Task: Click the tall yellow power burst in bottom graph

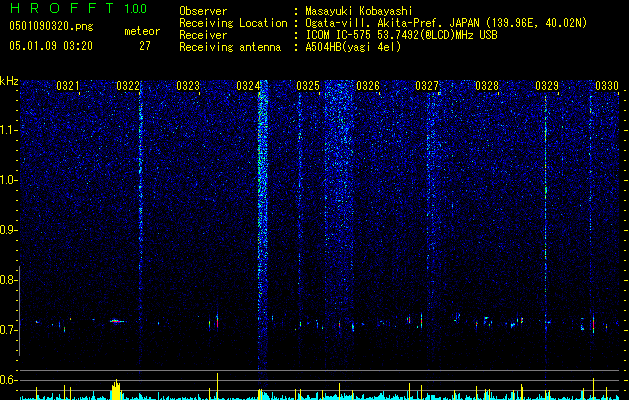Action: pyautogui.click(x=116, y=391)
